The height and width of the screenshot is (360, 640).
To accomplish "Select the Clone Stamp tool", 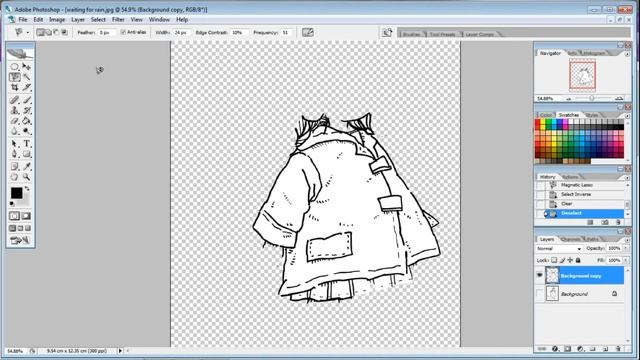I will [15, 110].
